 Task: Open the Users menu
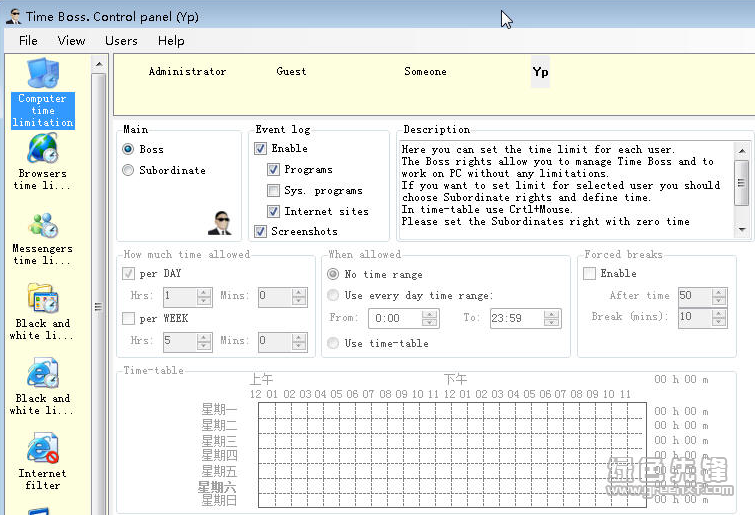click(121, 40)
